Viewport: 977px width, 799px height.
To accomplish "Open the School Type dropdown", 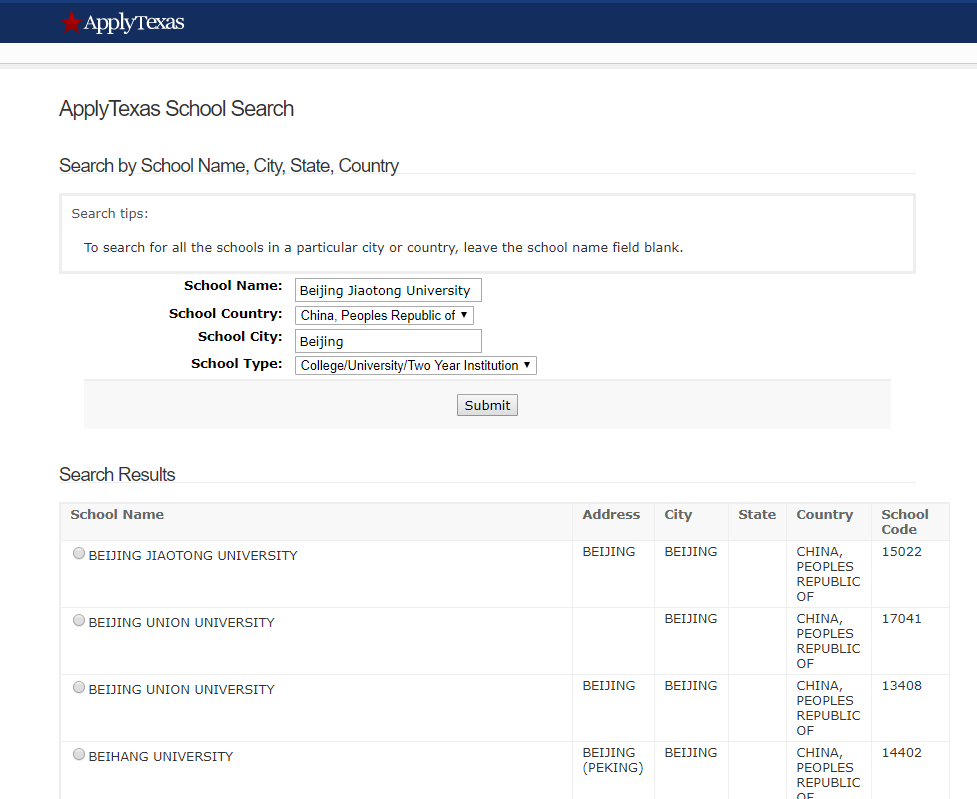I will [x=416, y=365].
